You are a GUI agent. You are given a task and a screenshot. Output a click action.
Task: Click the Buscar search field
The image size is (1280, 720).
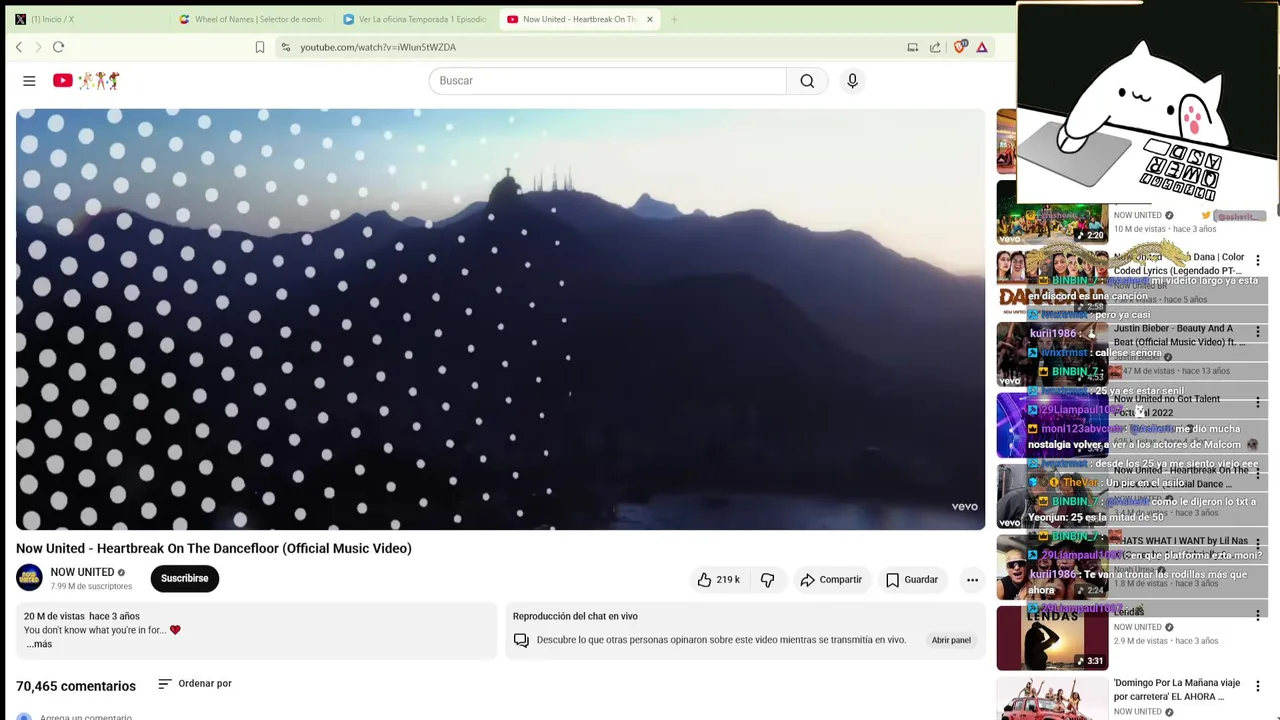[607, 81]
